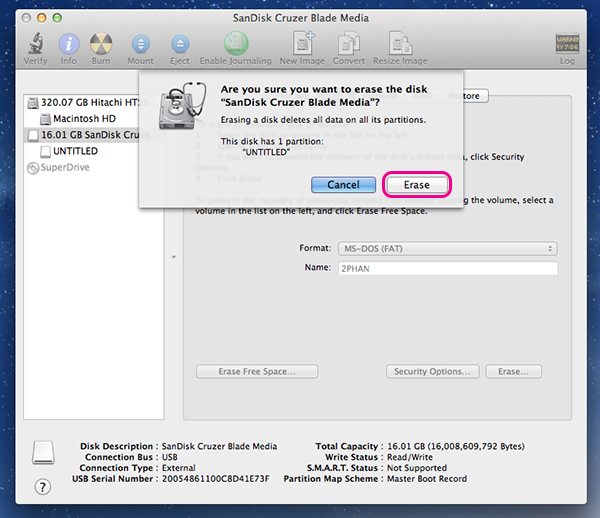This screenshot has width=600, height=518.
Task: Click the Convert toolbar icon
Action: [349, 43]
